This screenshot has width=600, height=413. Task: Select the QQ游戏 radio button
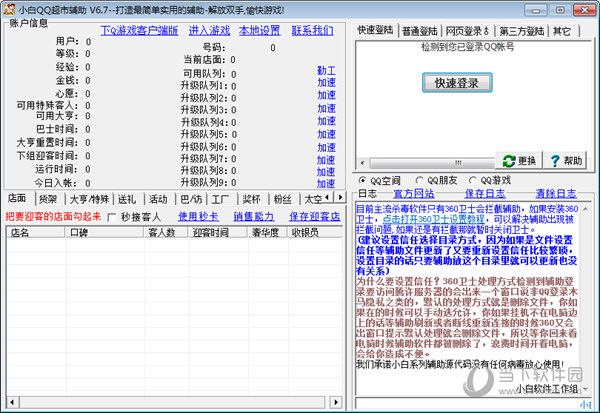(x=473, y=180)
